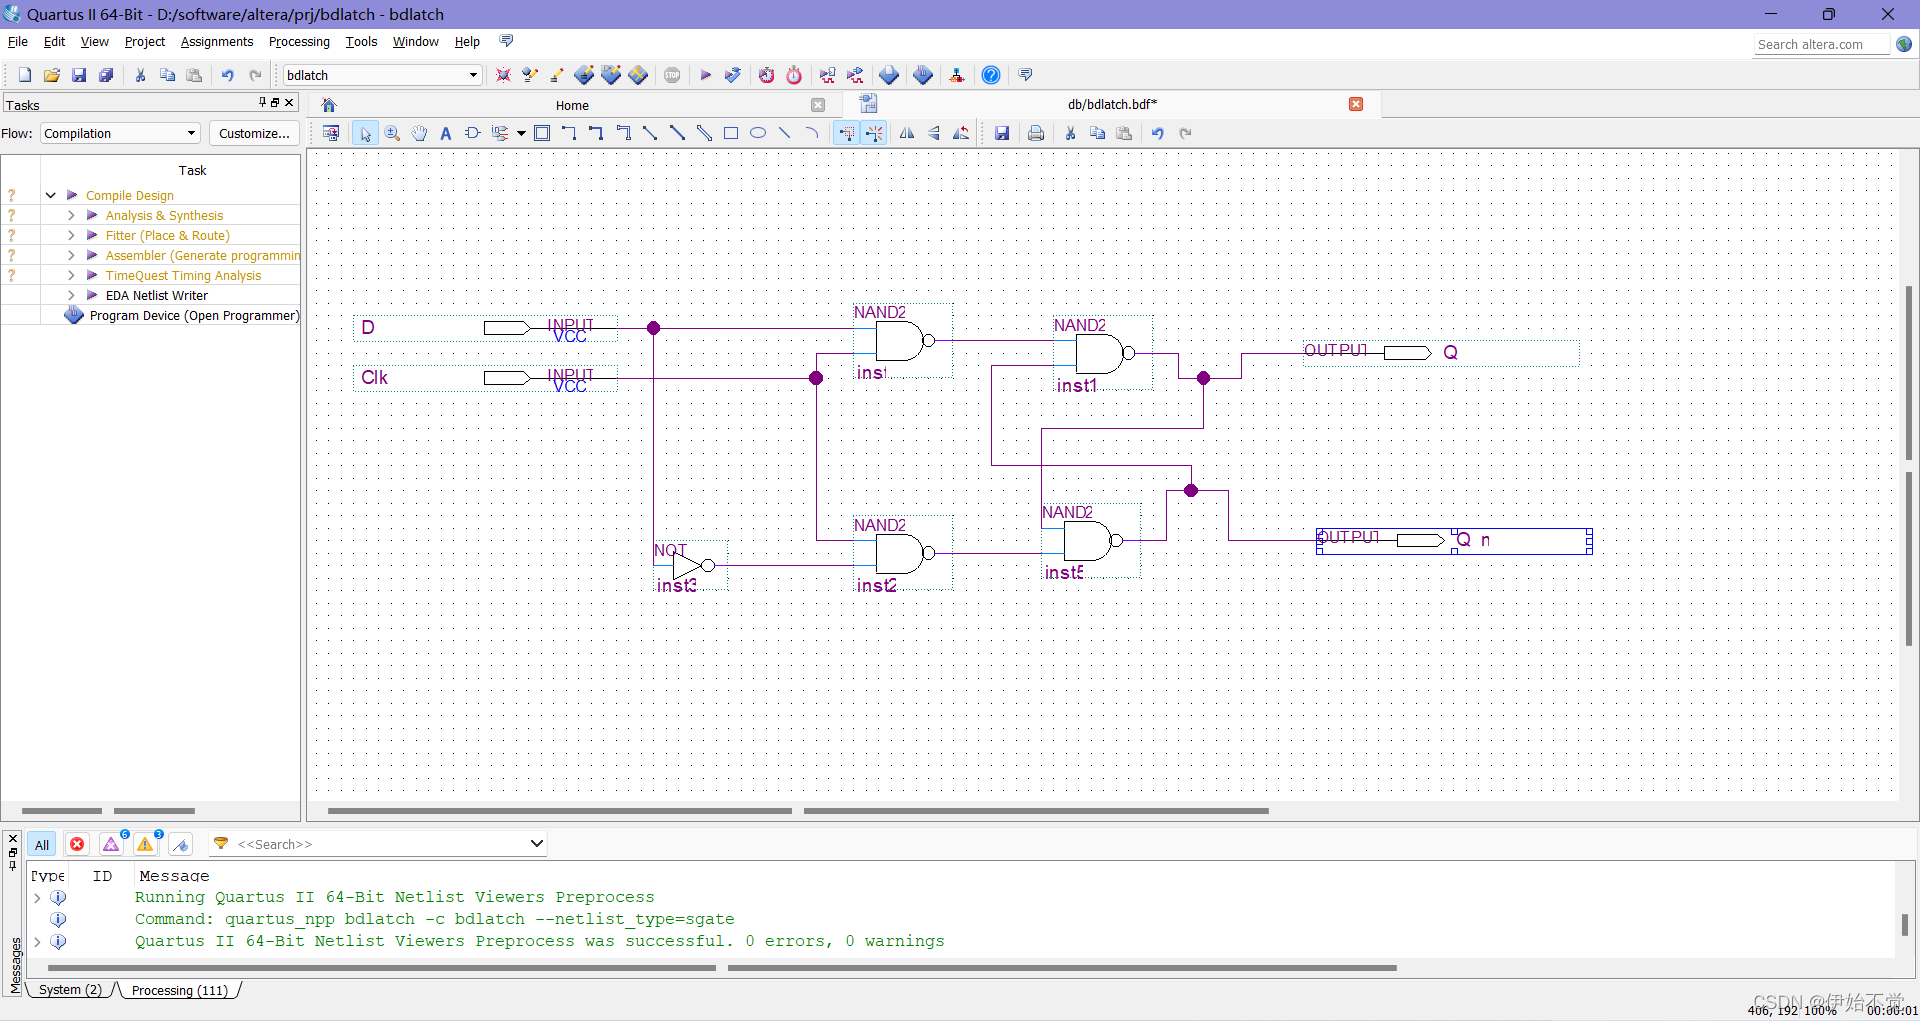Switch to the Home tab

tap(572, 105)
